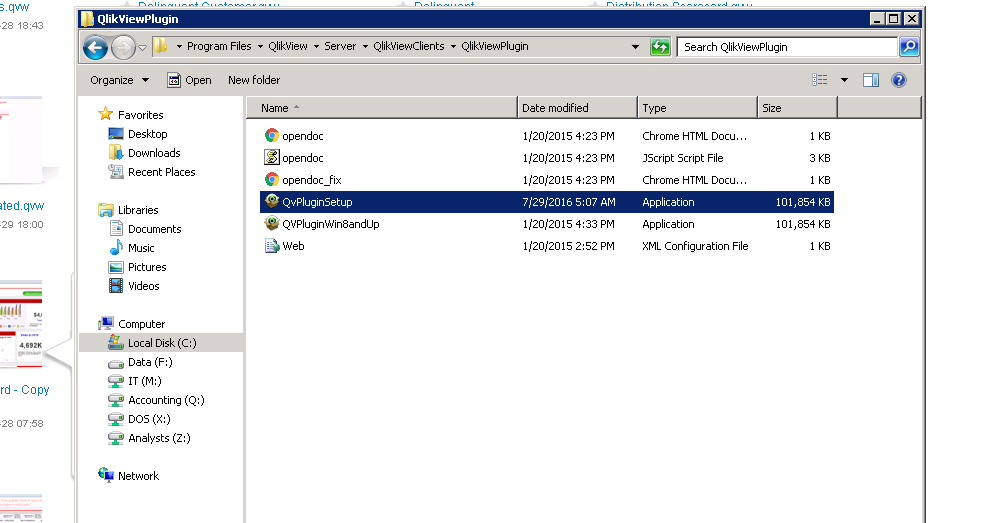The image size is (983, 523).
Task: Expand the change view options arrow
Action: (844, 80)
